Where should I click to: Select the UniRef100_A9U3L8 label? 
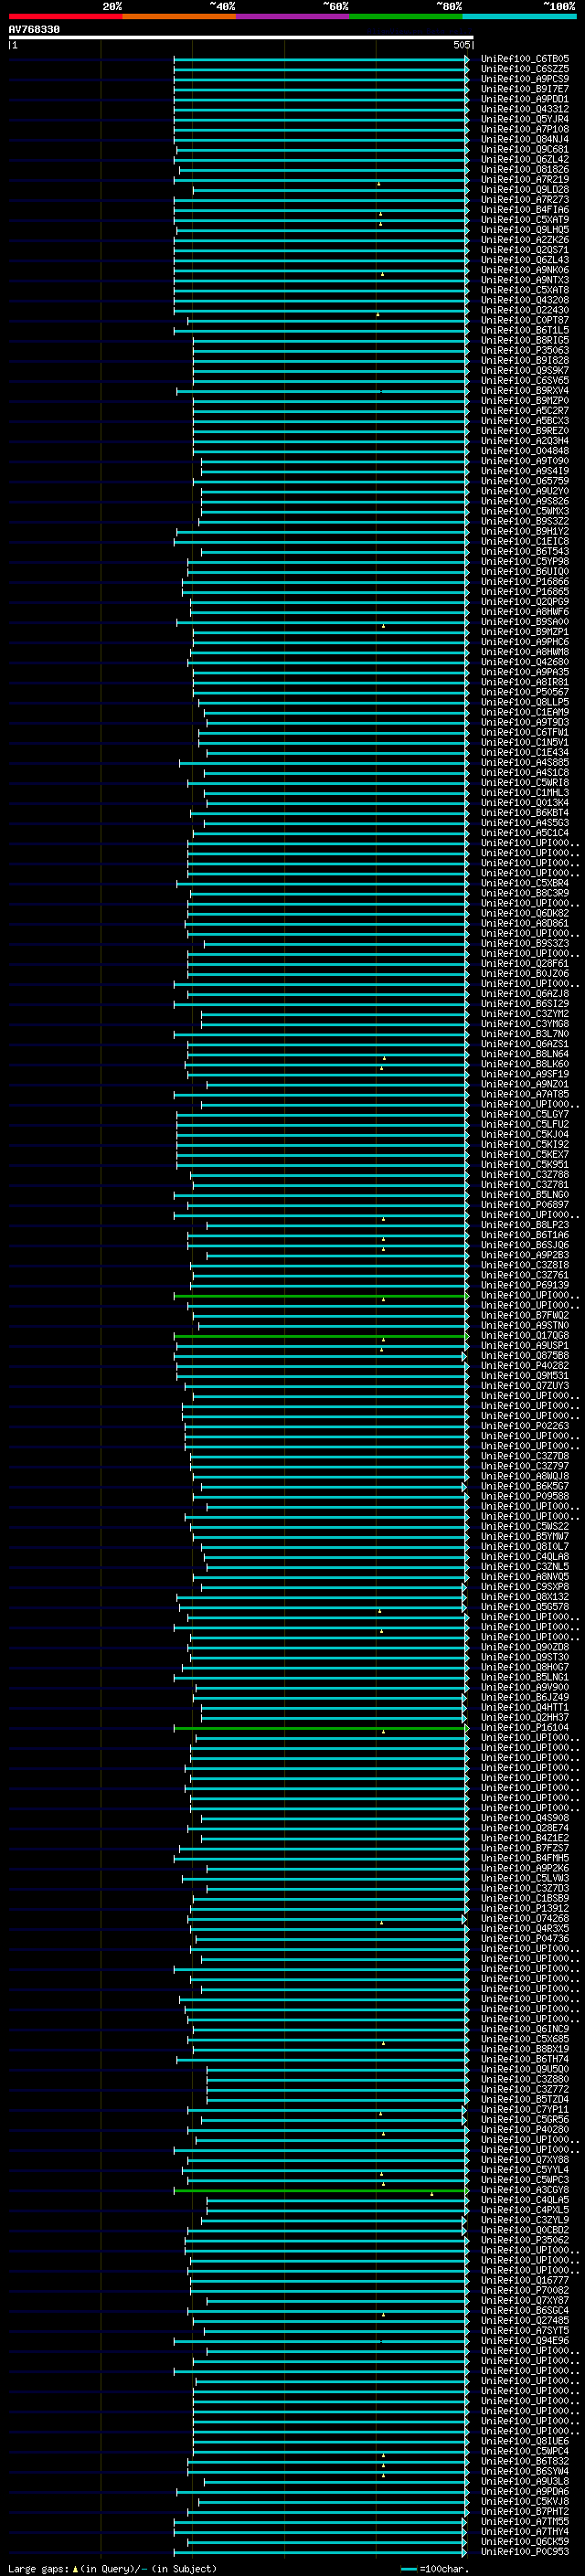pos(524,2482)
